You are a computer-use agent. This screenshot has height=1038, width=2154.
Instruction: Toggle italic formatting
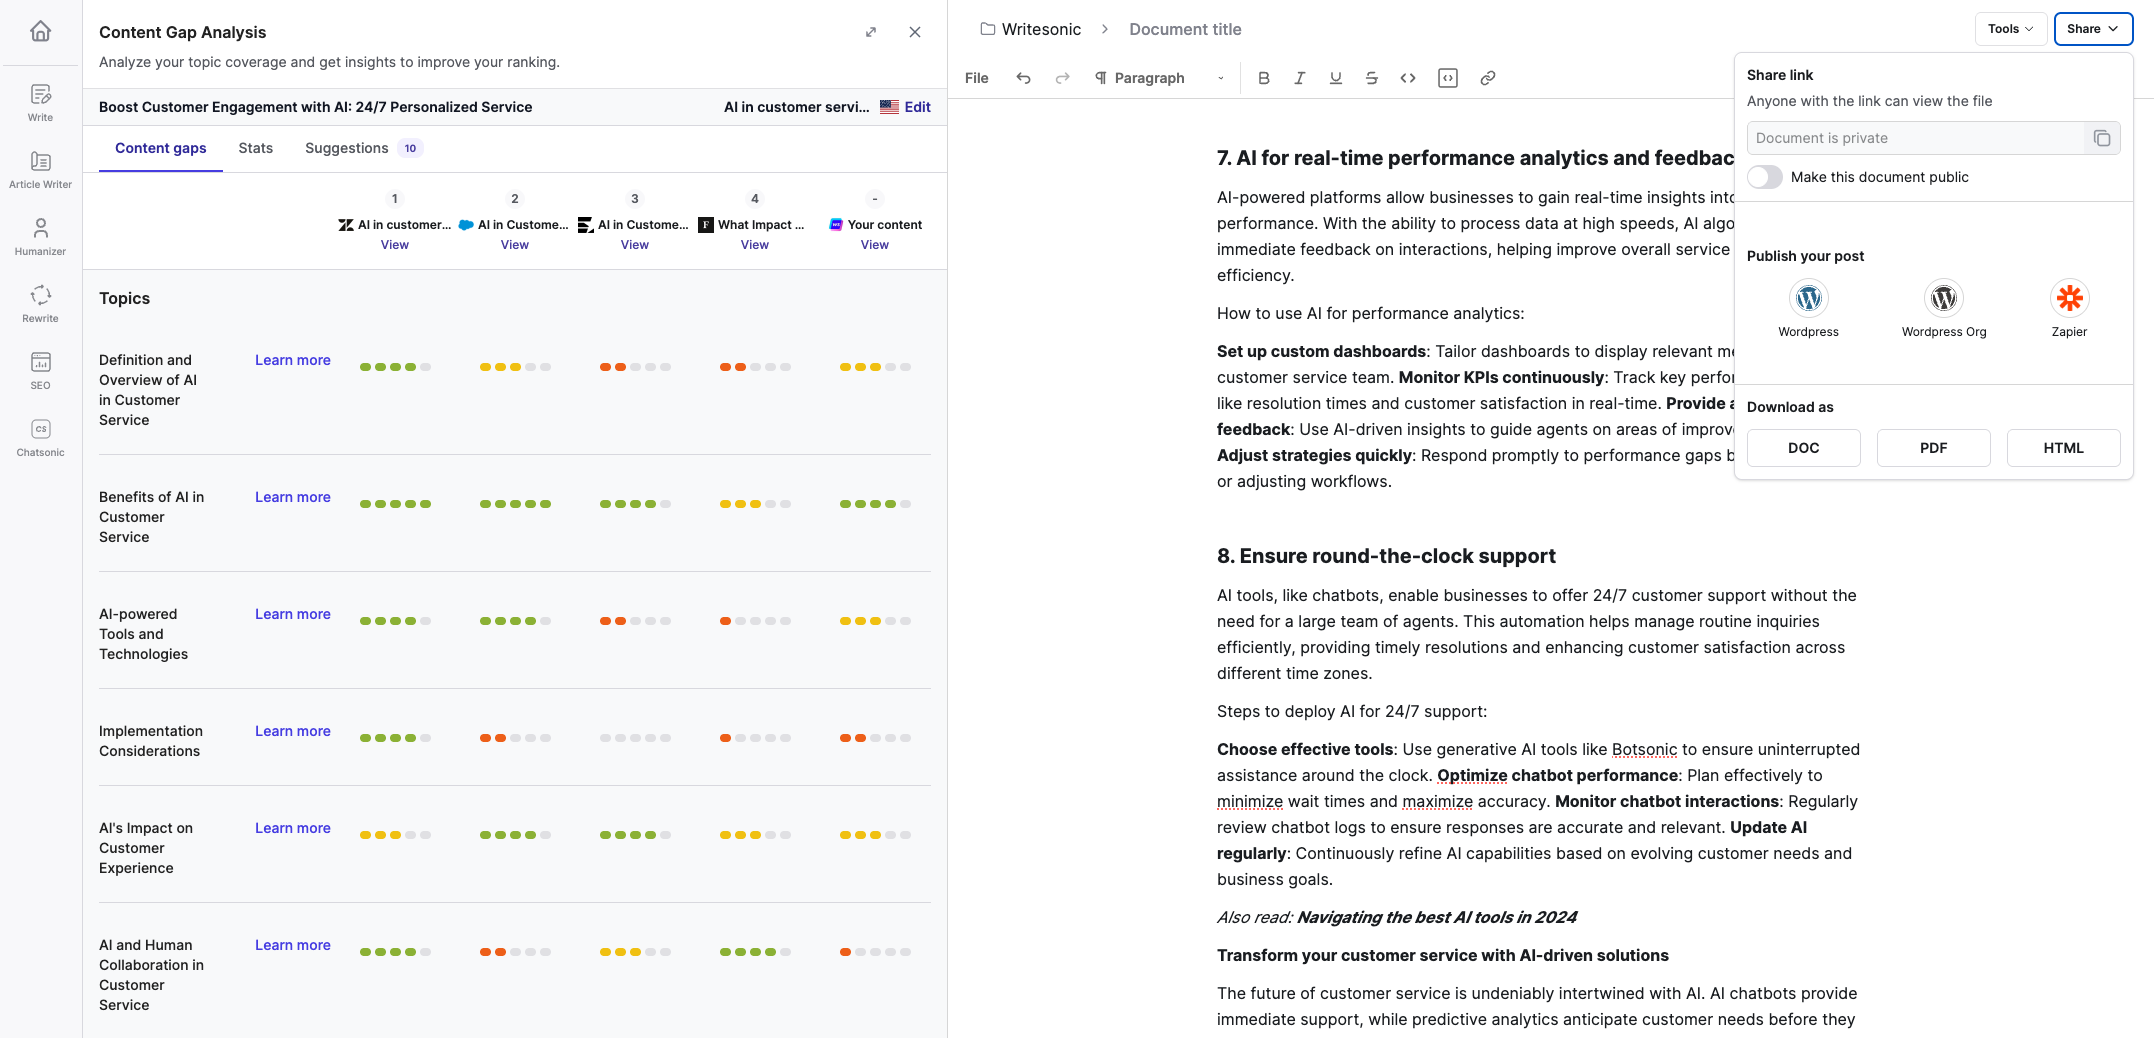[x=1299, y=78]
